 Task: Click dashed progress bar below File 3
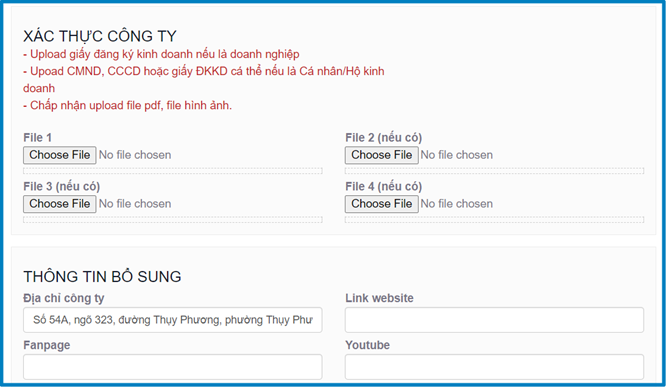(172, 220)
